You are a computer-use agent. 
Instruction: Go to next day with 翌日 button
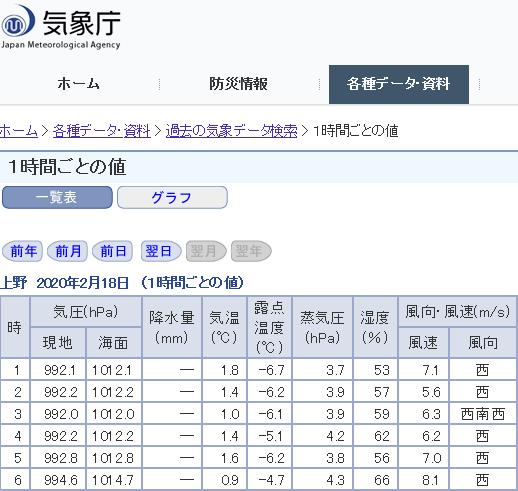point(161,251)
